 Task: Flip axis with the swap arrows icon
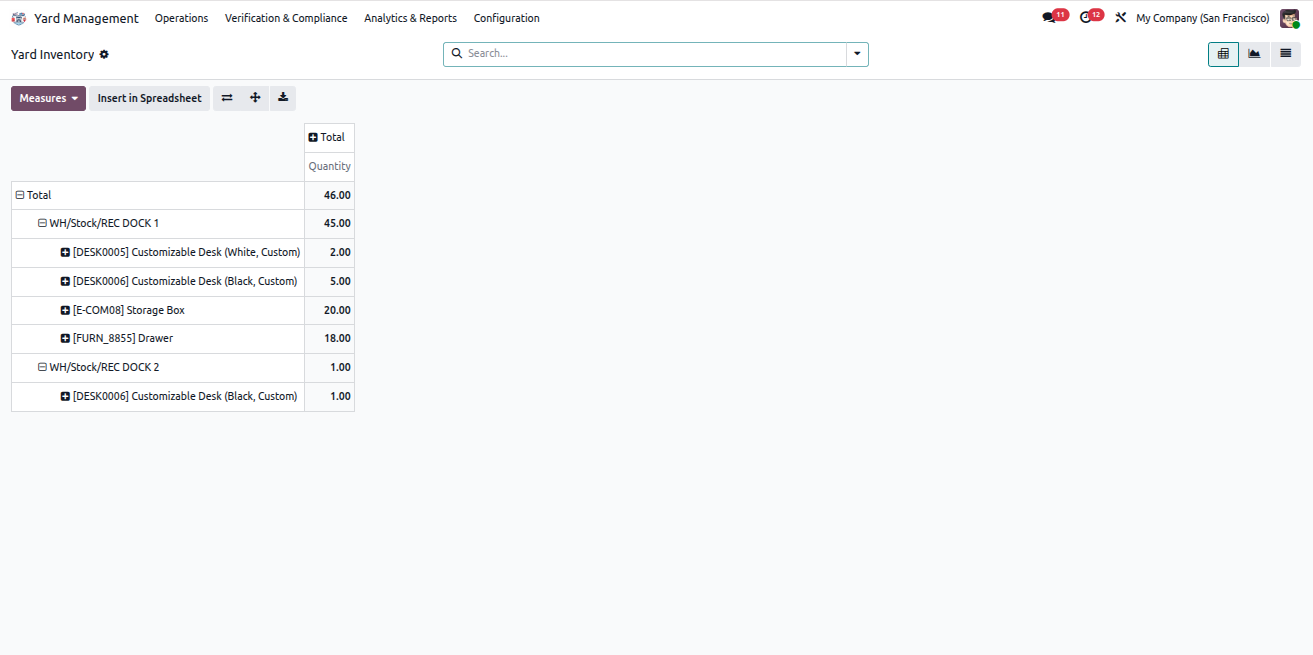[x=227, y=98]
